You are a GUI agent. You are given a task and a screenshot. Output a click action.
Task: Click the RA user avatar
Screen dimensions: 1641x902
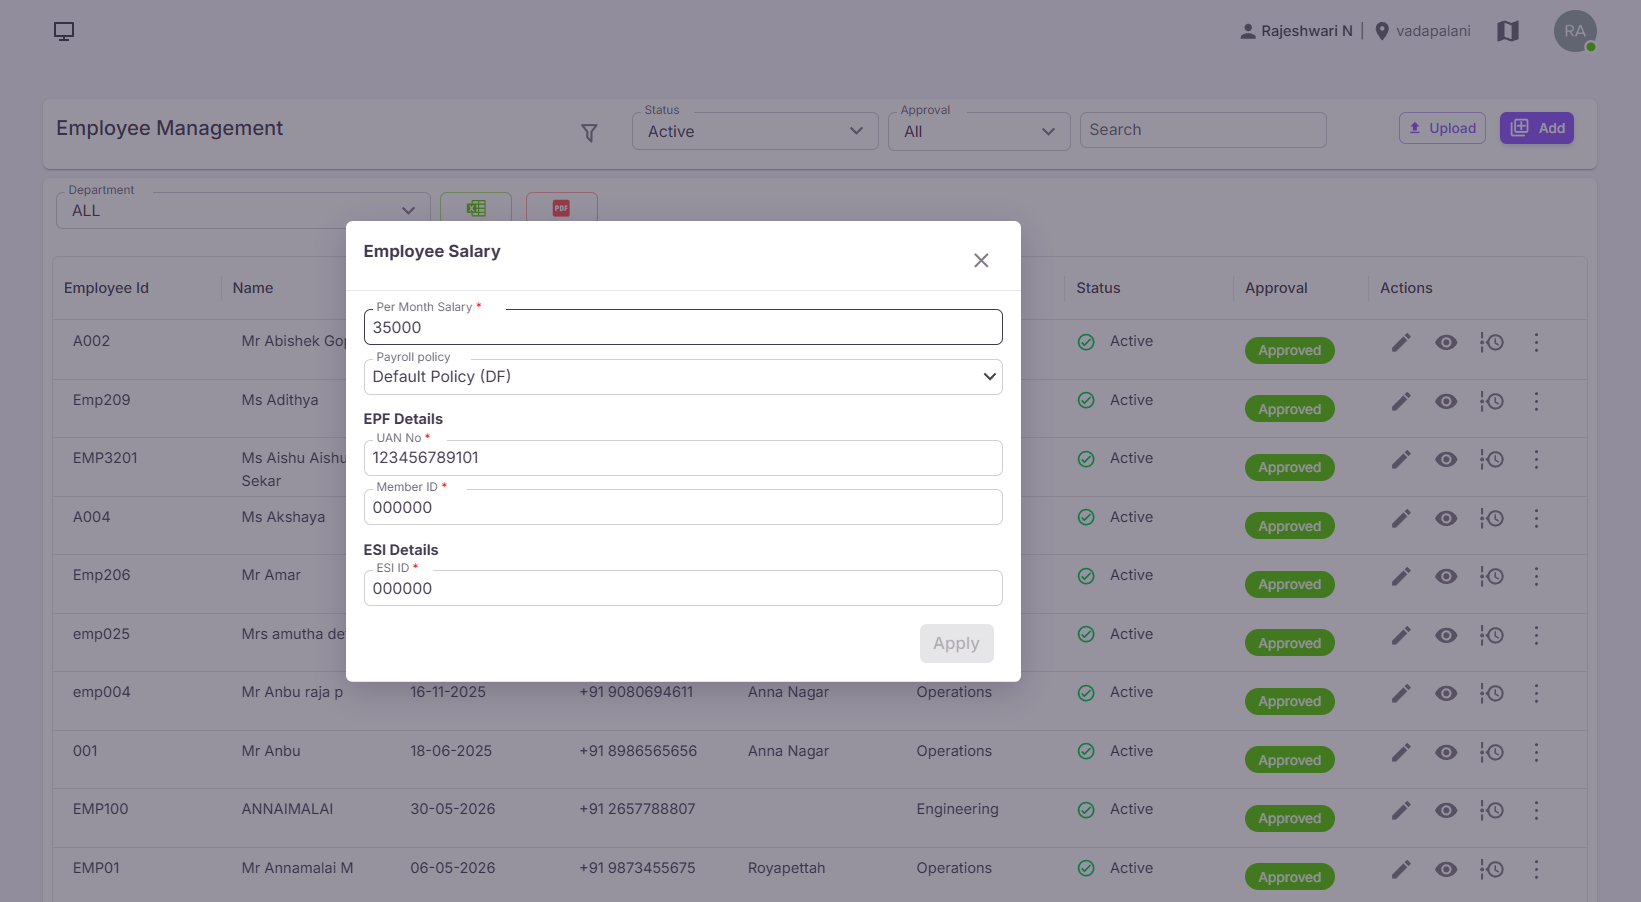click(1574, 31)
